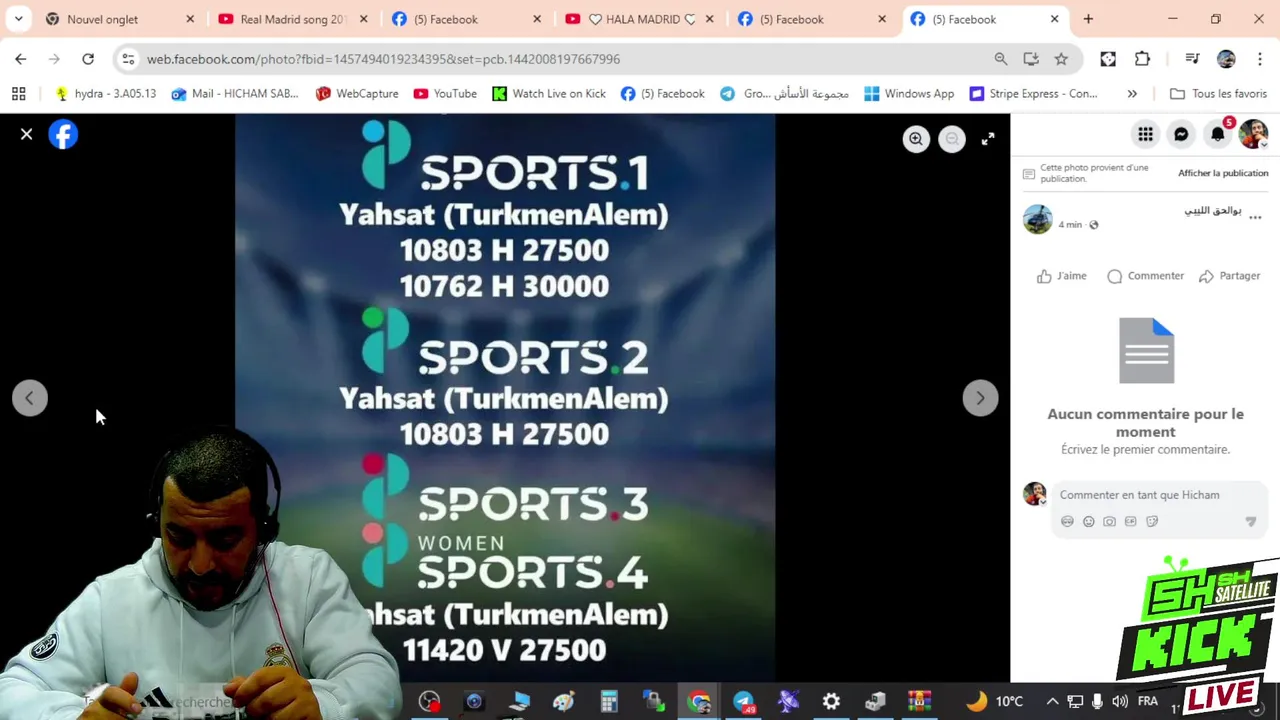Click the Commenter button

pyautogui.click(x=1146, y=276)
